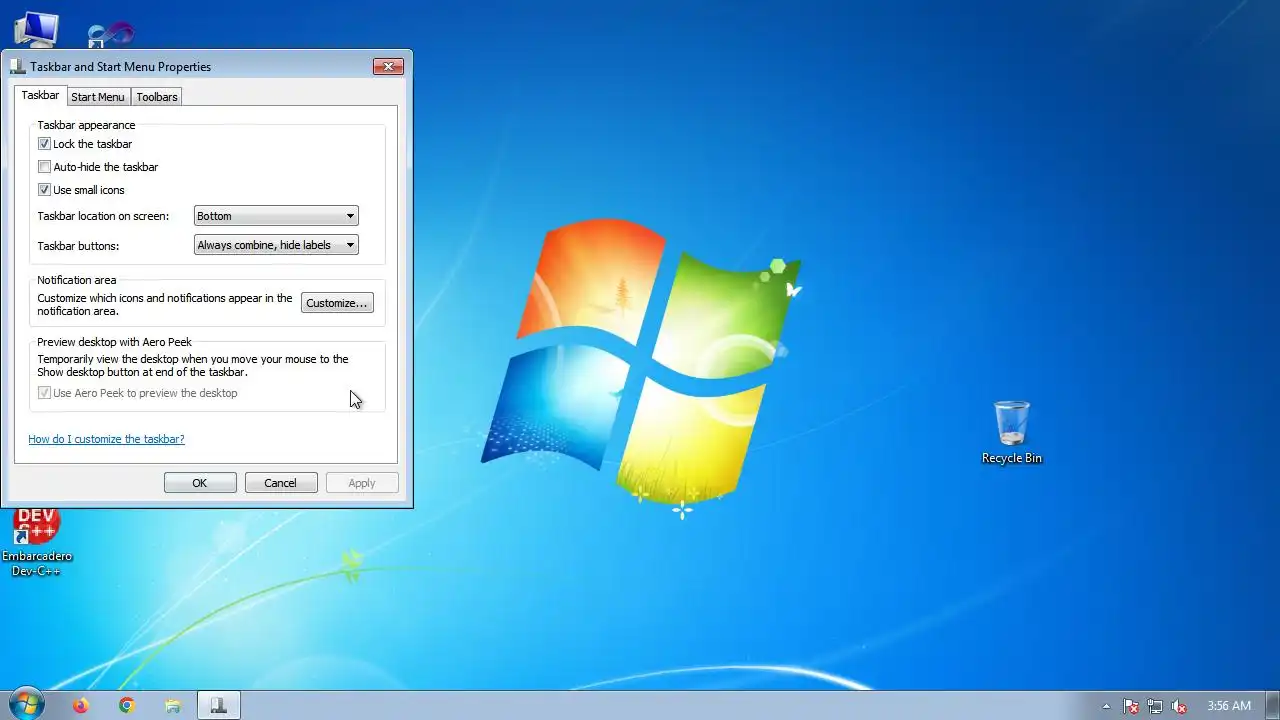Open the Action Center flag icon
The image size is (1280, 720).
pyautogui.click(x=1131, y=706)
